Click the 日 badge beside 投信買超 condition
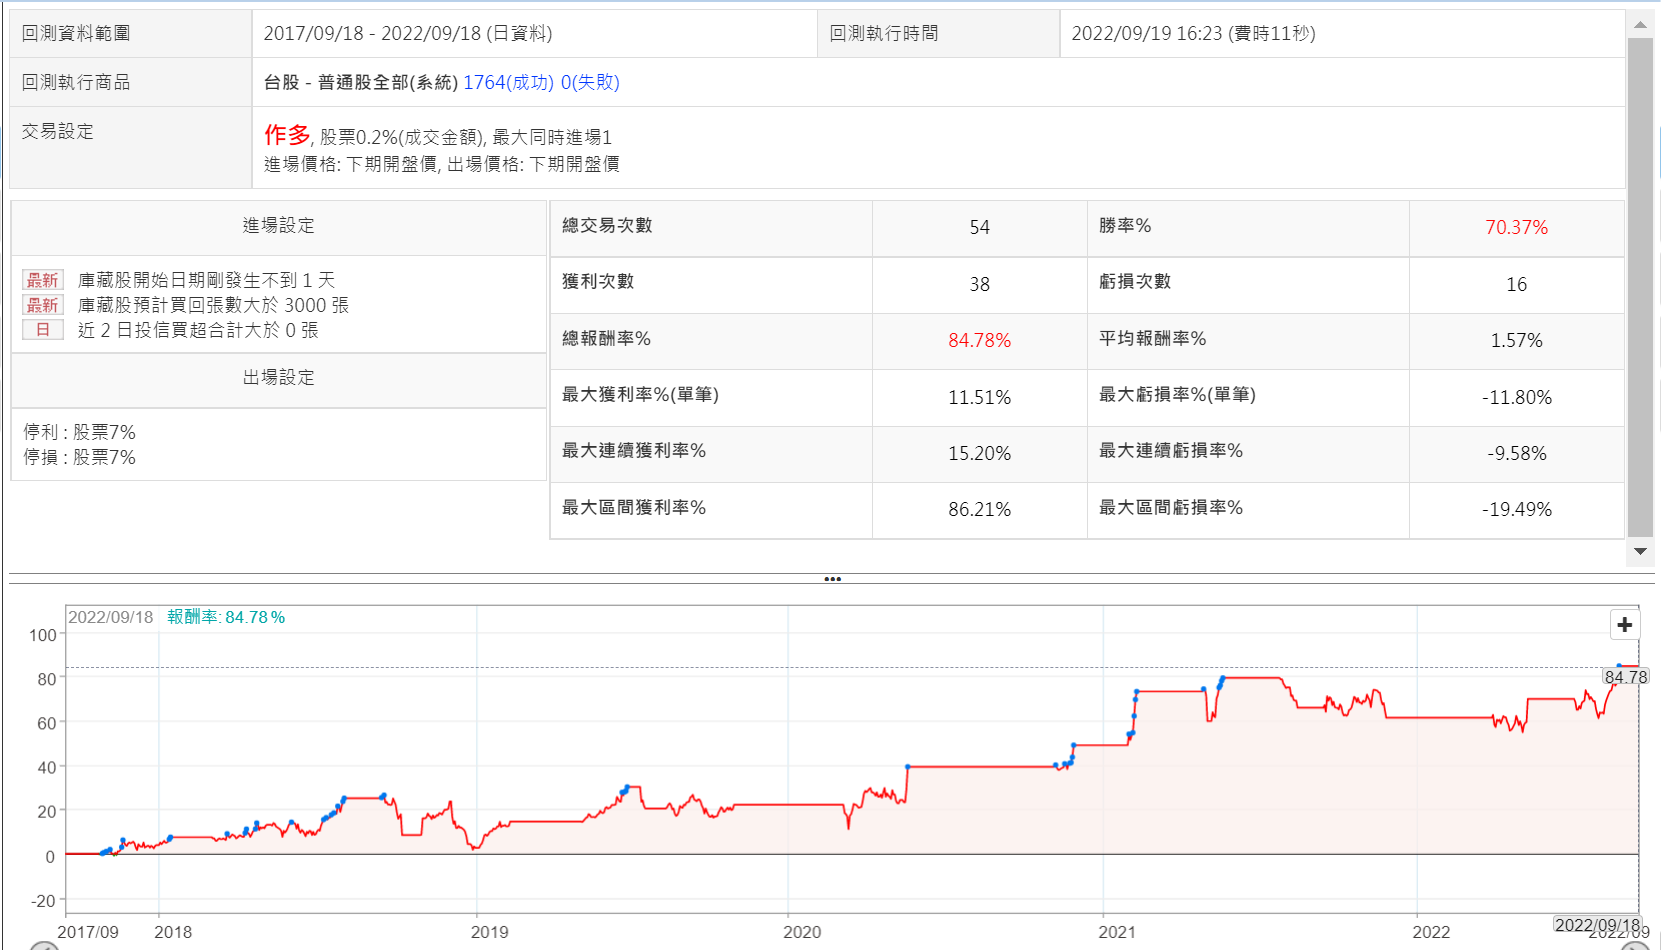 pos(43,330)
